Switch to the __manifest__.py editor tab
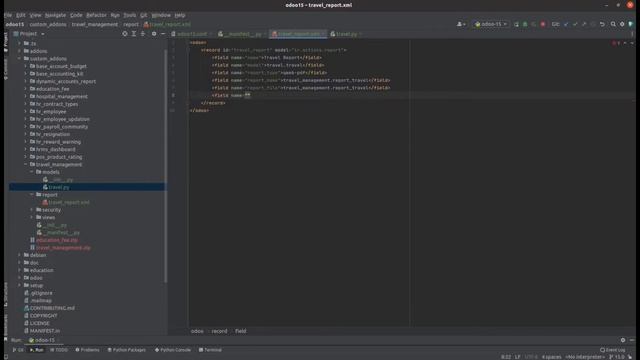The height and width of the screenshot is (360, 640). (242, 34)
